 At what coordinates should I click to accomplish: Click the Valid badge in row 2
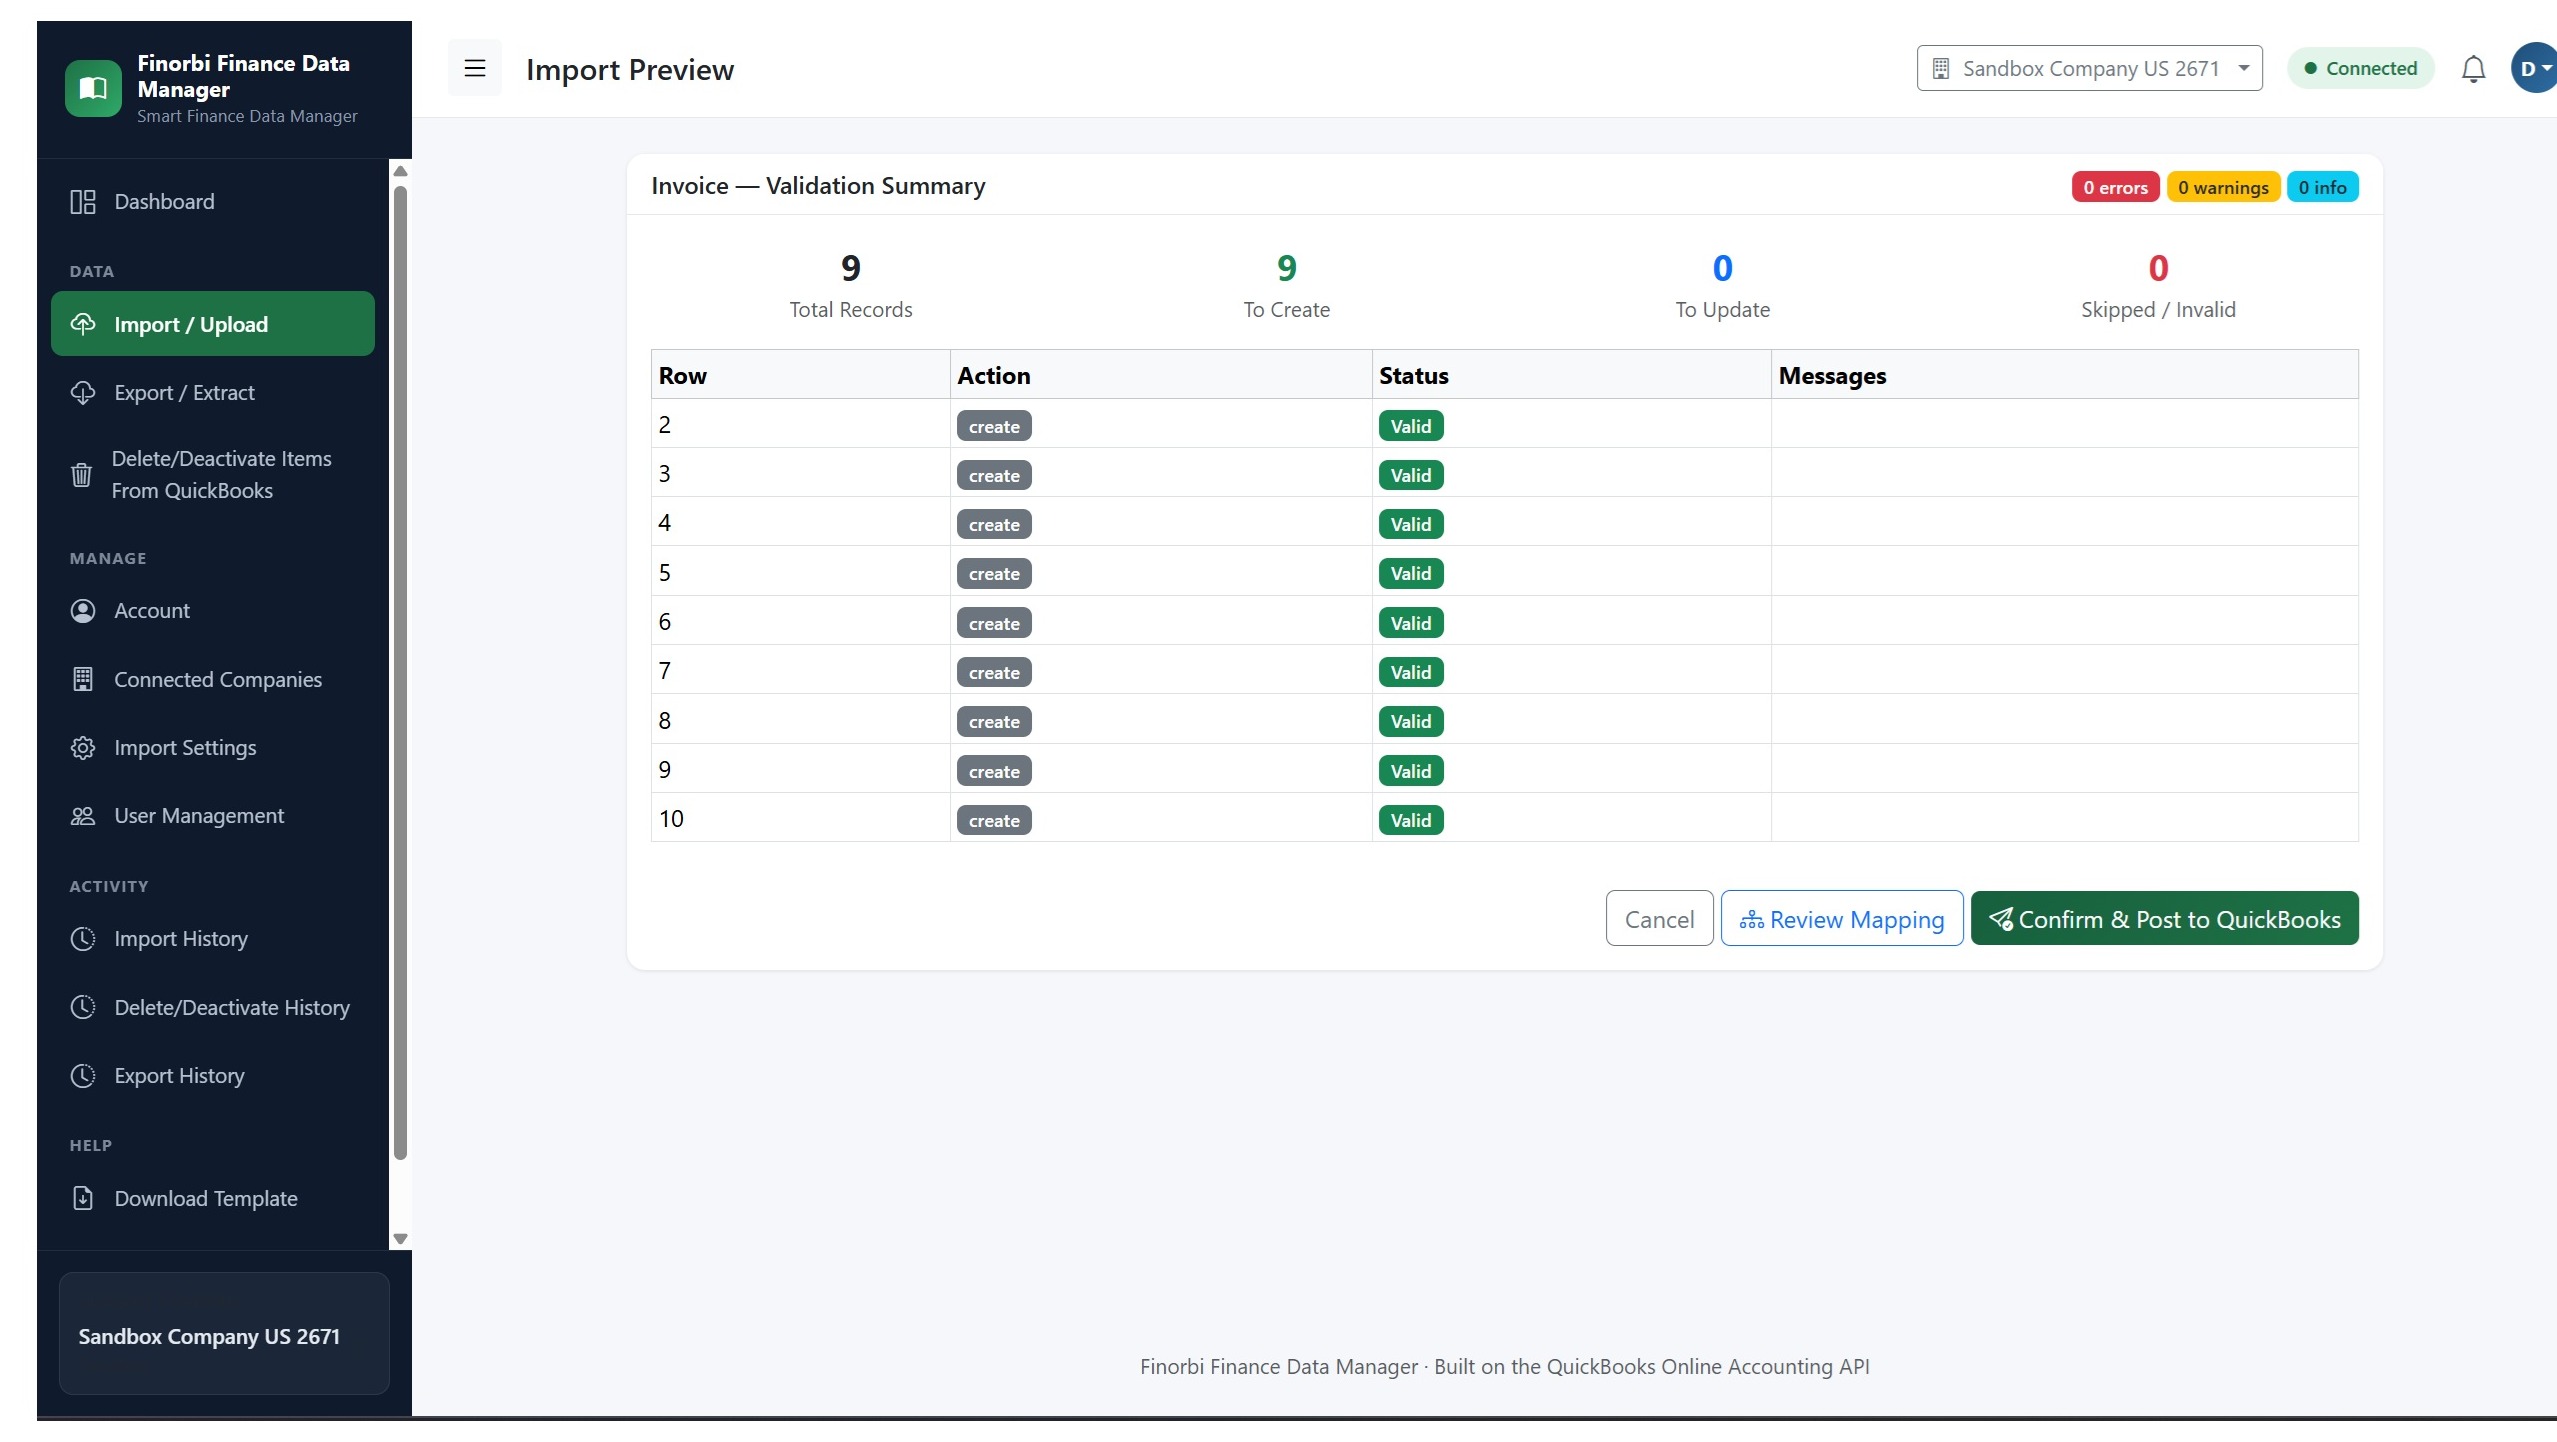(1411, 426)
